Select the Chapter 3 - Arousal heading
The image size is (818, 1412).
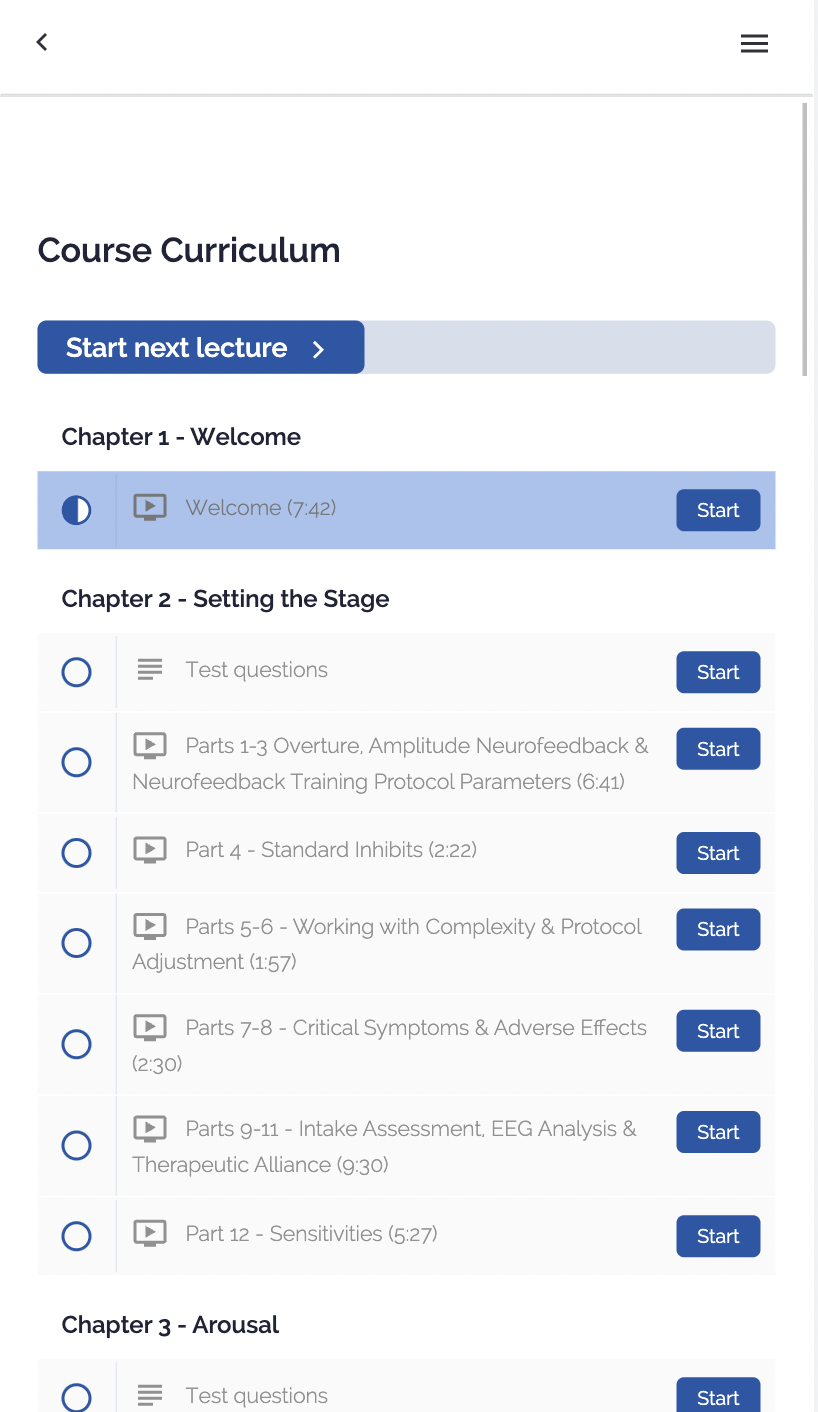pyautogui.click(x=170, y=1325)
